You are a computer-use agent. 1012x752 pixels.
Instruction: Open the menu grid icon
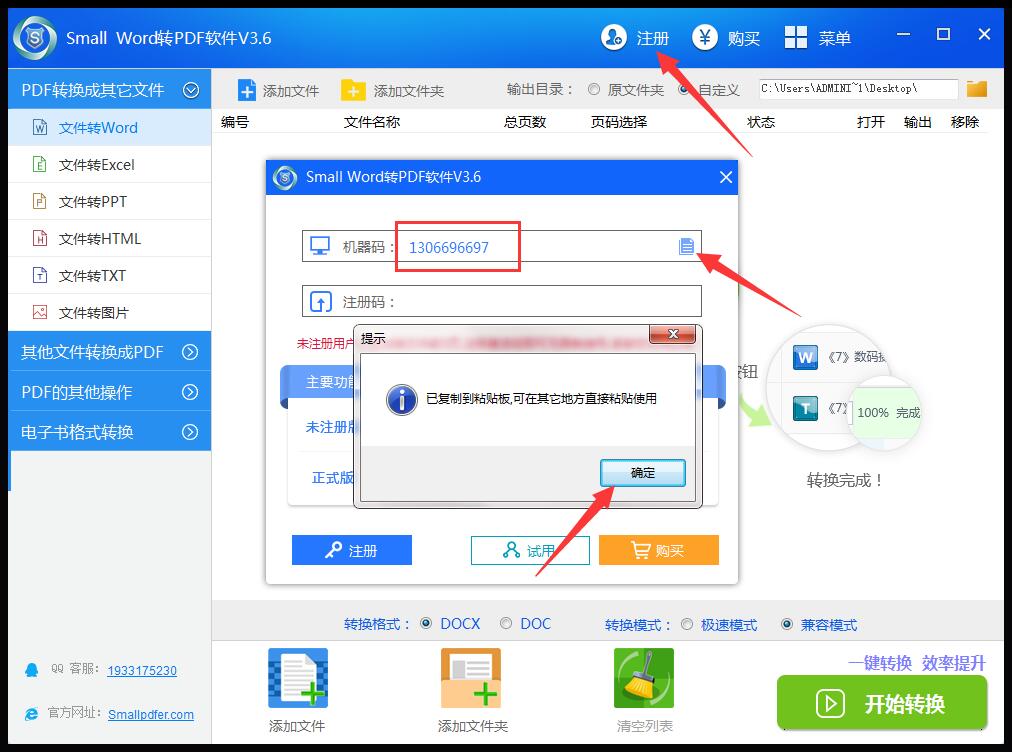pyautogui.click(x=796, y=38)
